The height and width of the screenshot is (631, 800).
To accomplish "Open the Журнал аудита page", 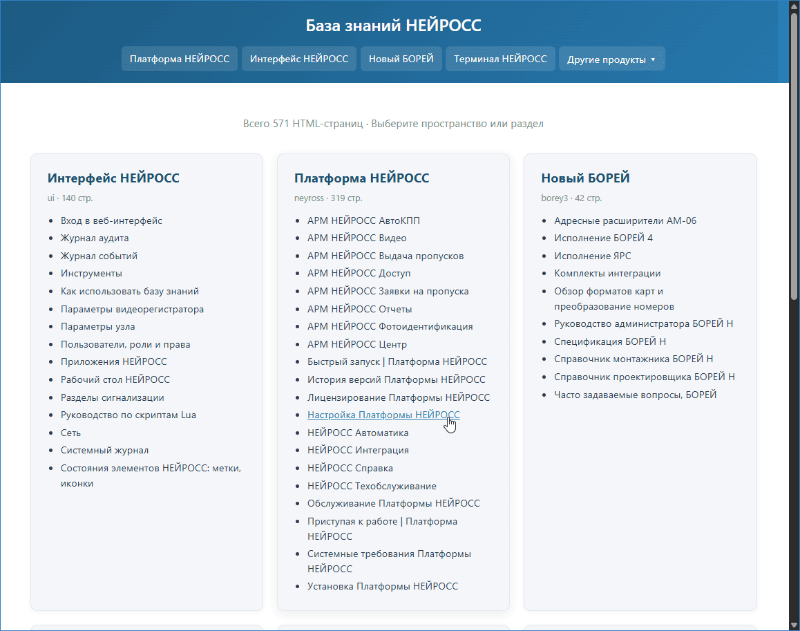I will tap(94, 238).
